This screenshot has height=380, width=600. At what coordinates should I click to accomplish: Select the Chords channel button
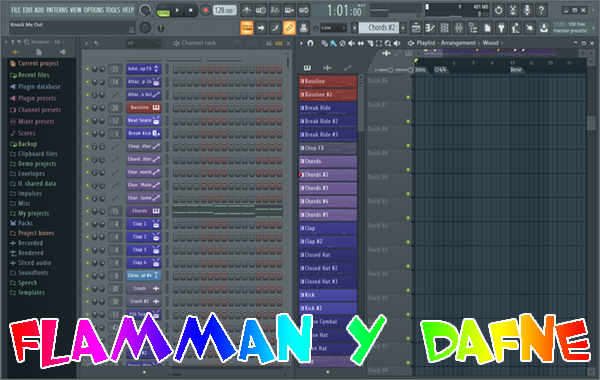point(143,211)
